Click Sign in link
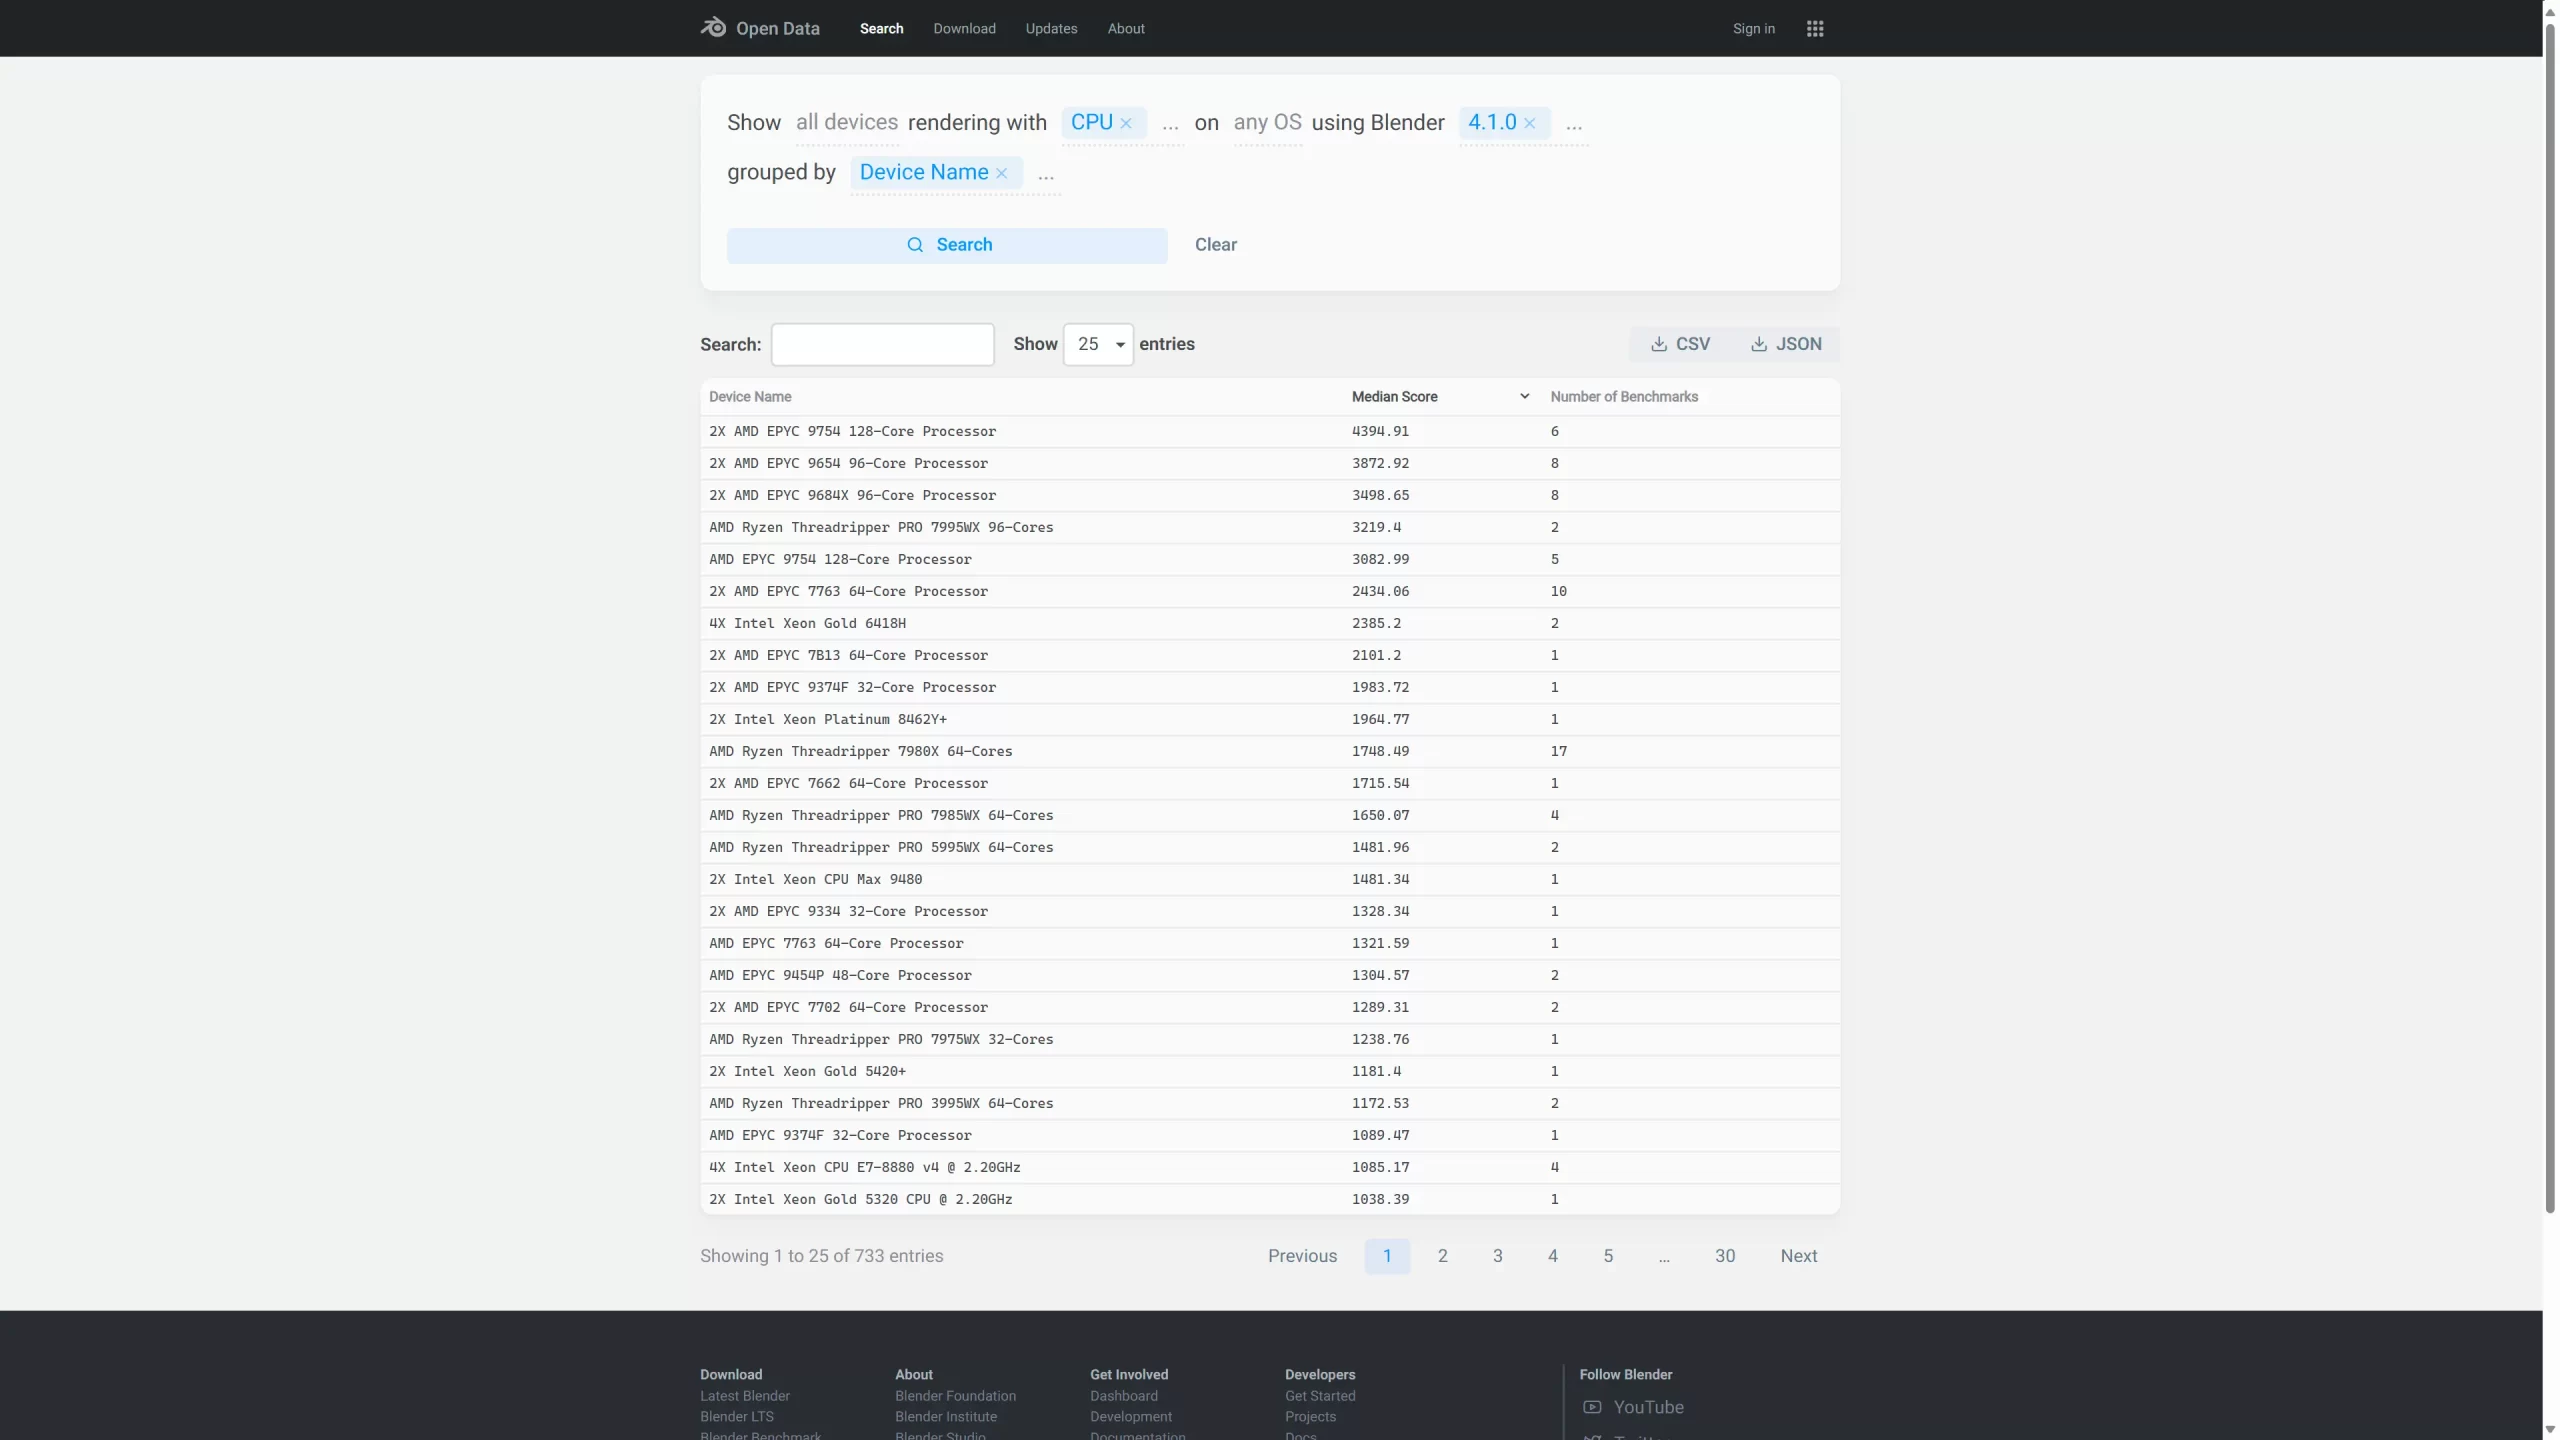Image resolution: width=2560 pixels, height=1440 pixels. click(x=1753, y=29)
